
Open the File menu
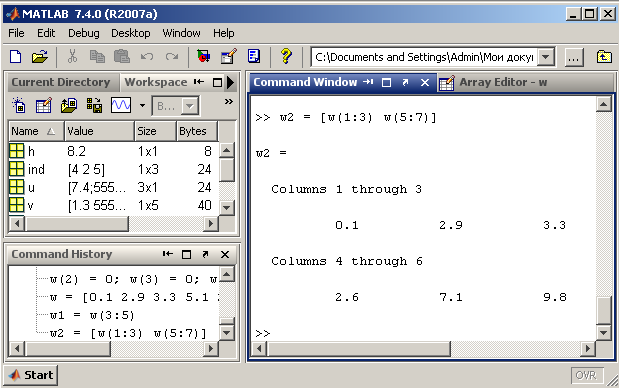16,33
